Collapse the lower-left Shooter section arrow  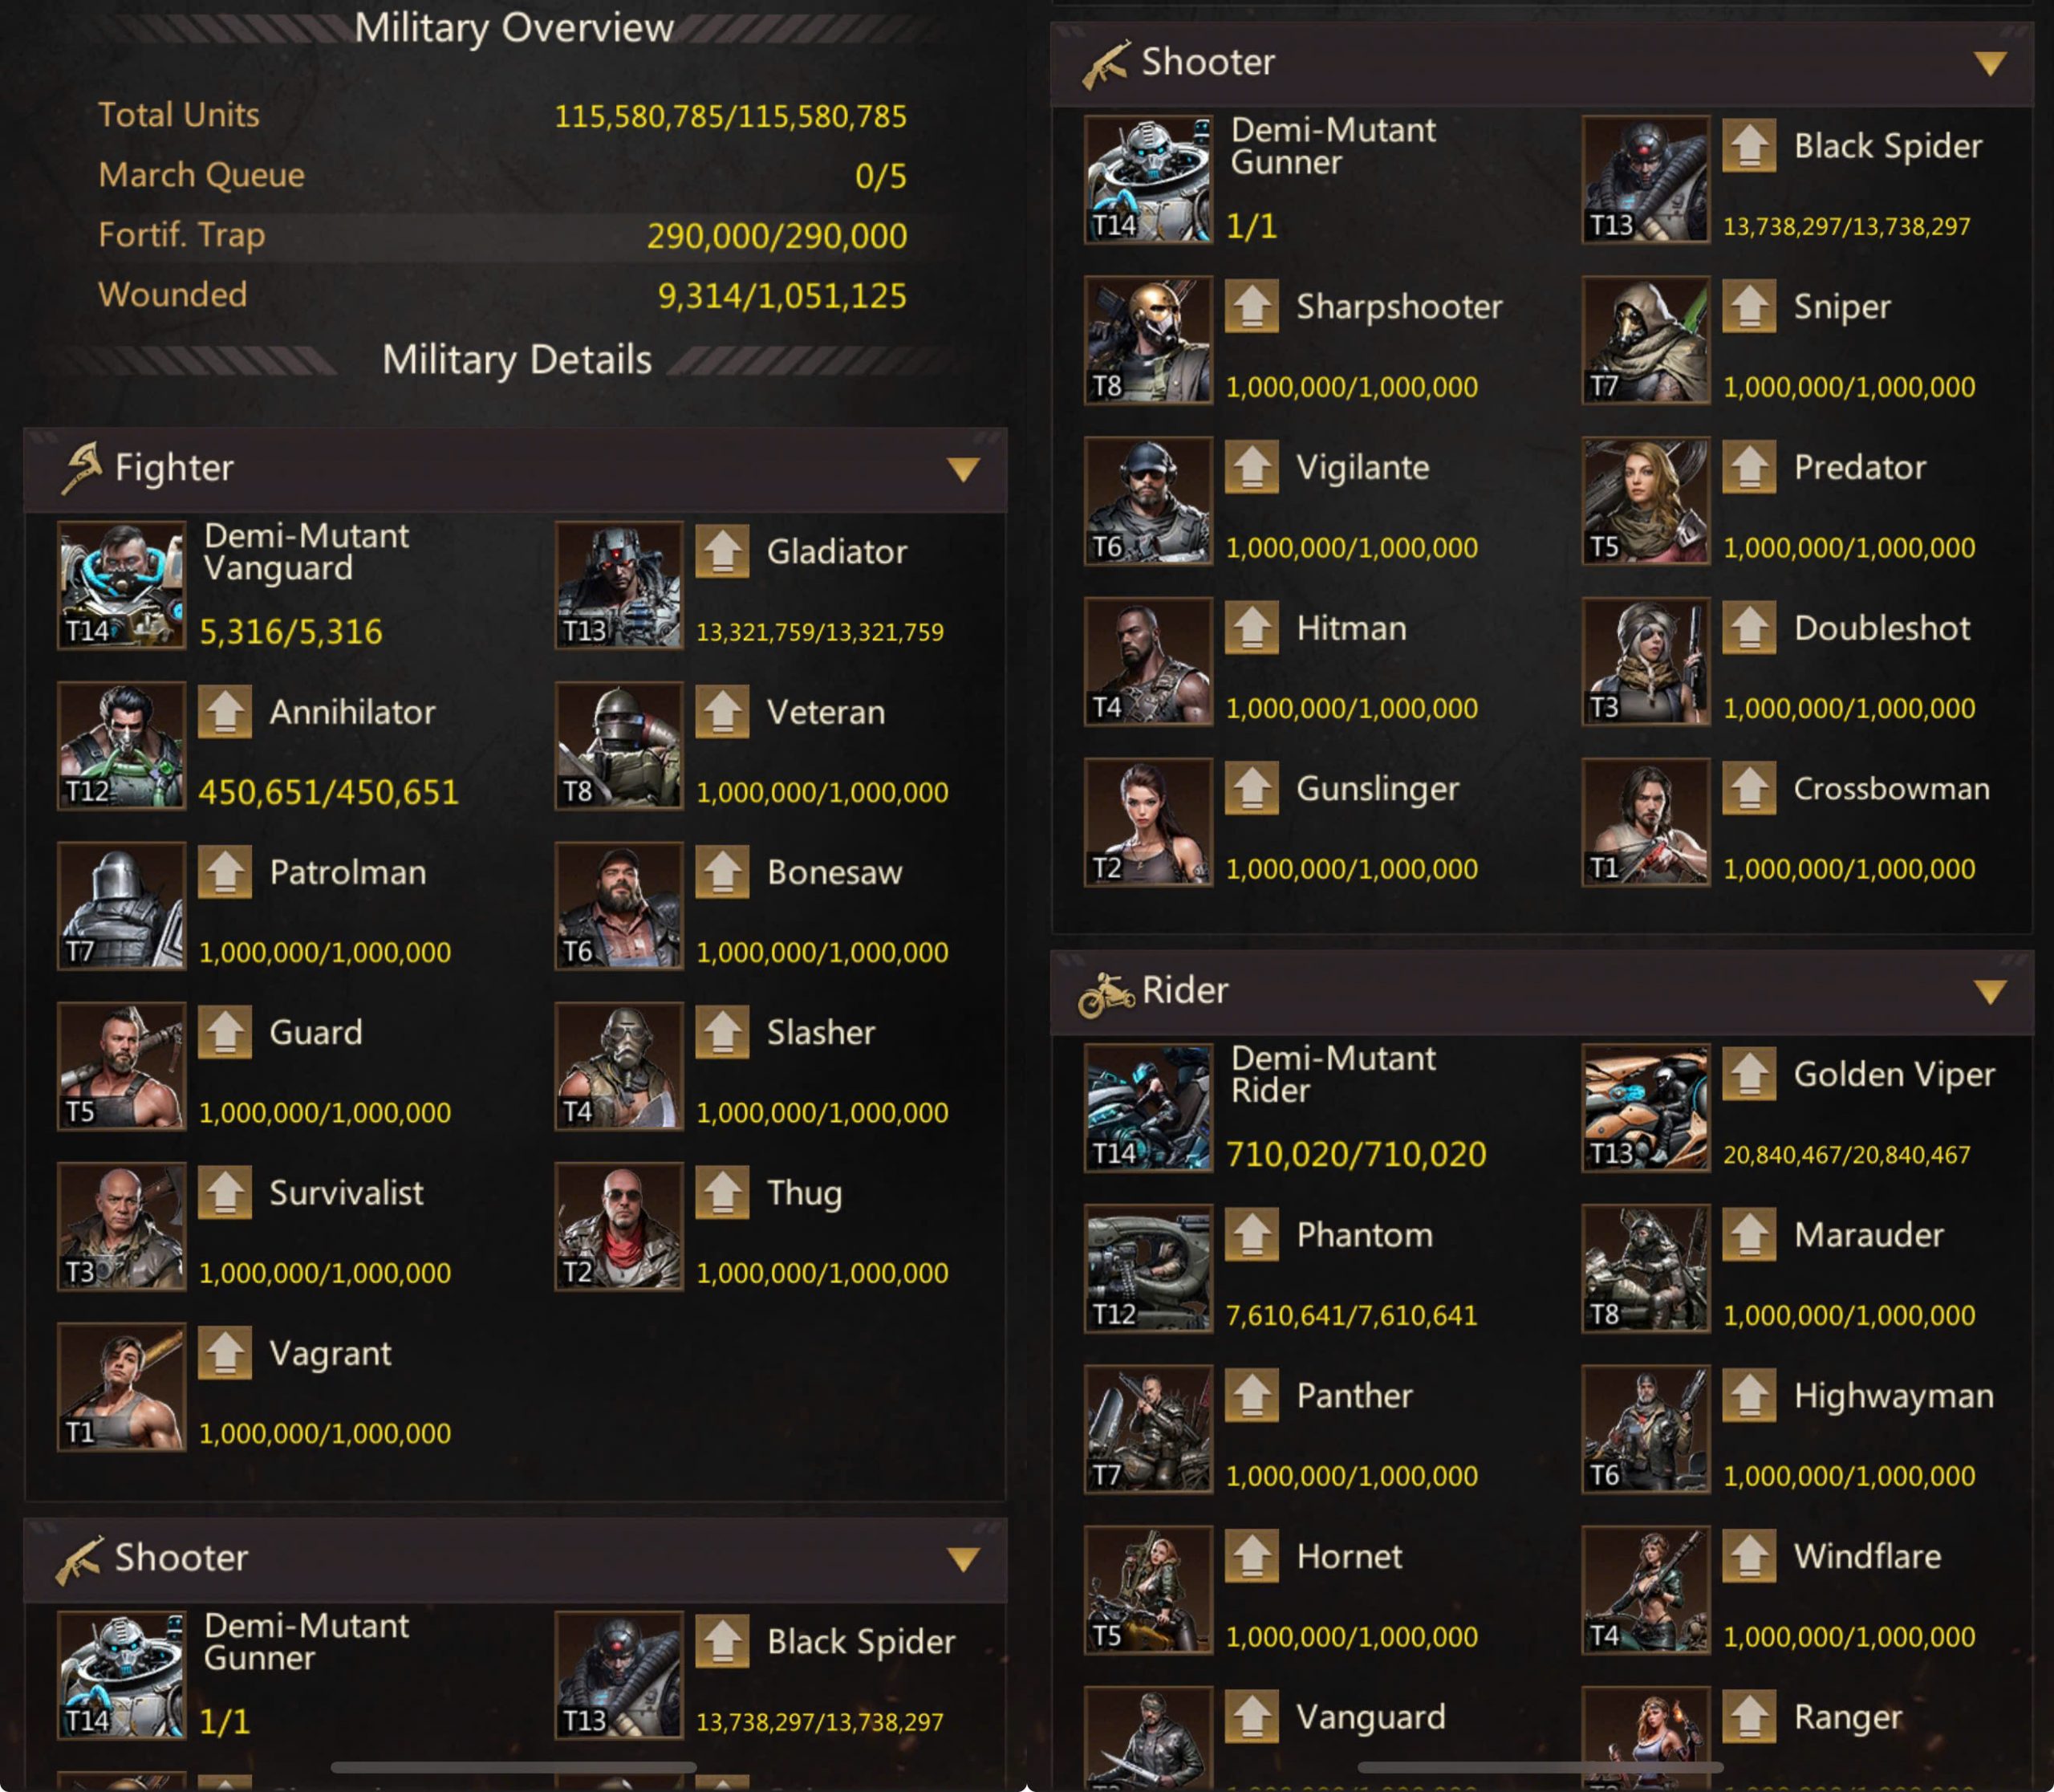point(963,1559)
